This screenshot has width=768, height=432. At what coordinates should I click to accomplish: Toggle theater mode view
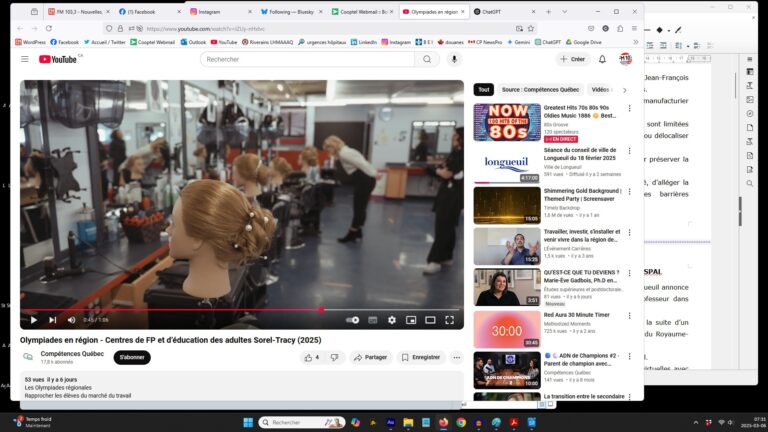pyautogui.click(x=430, y=320)
